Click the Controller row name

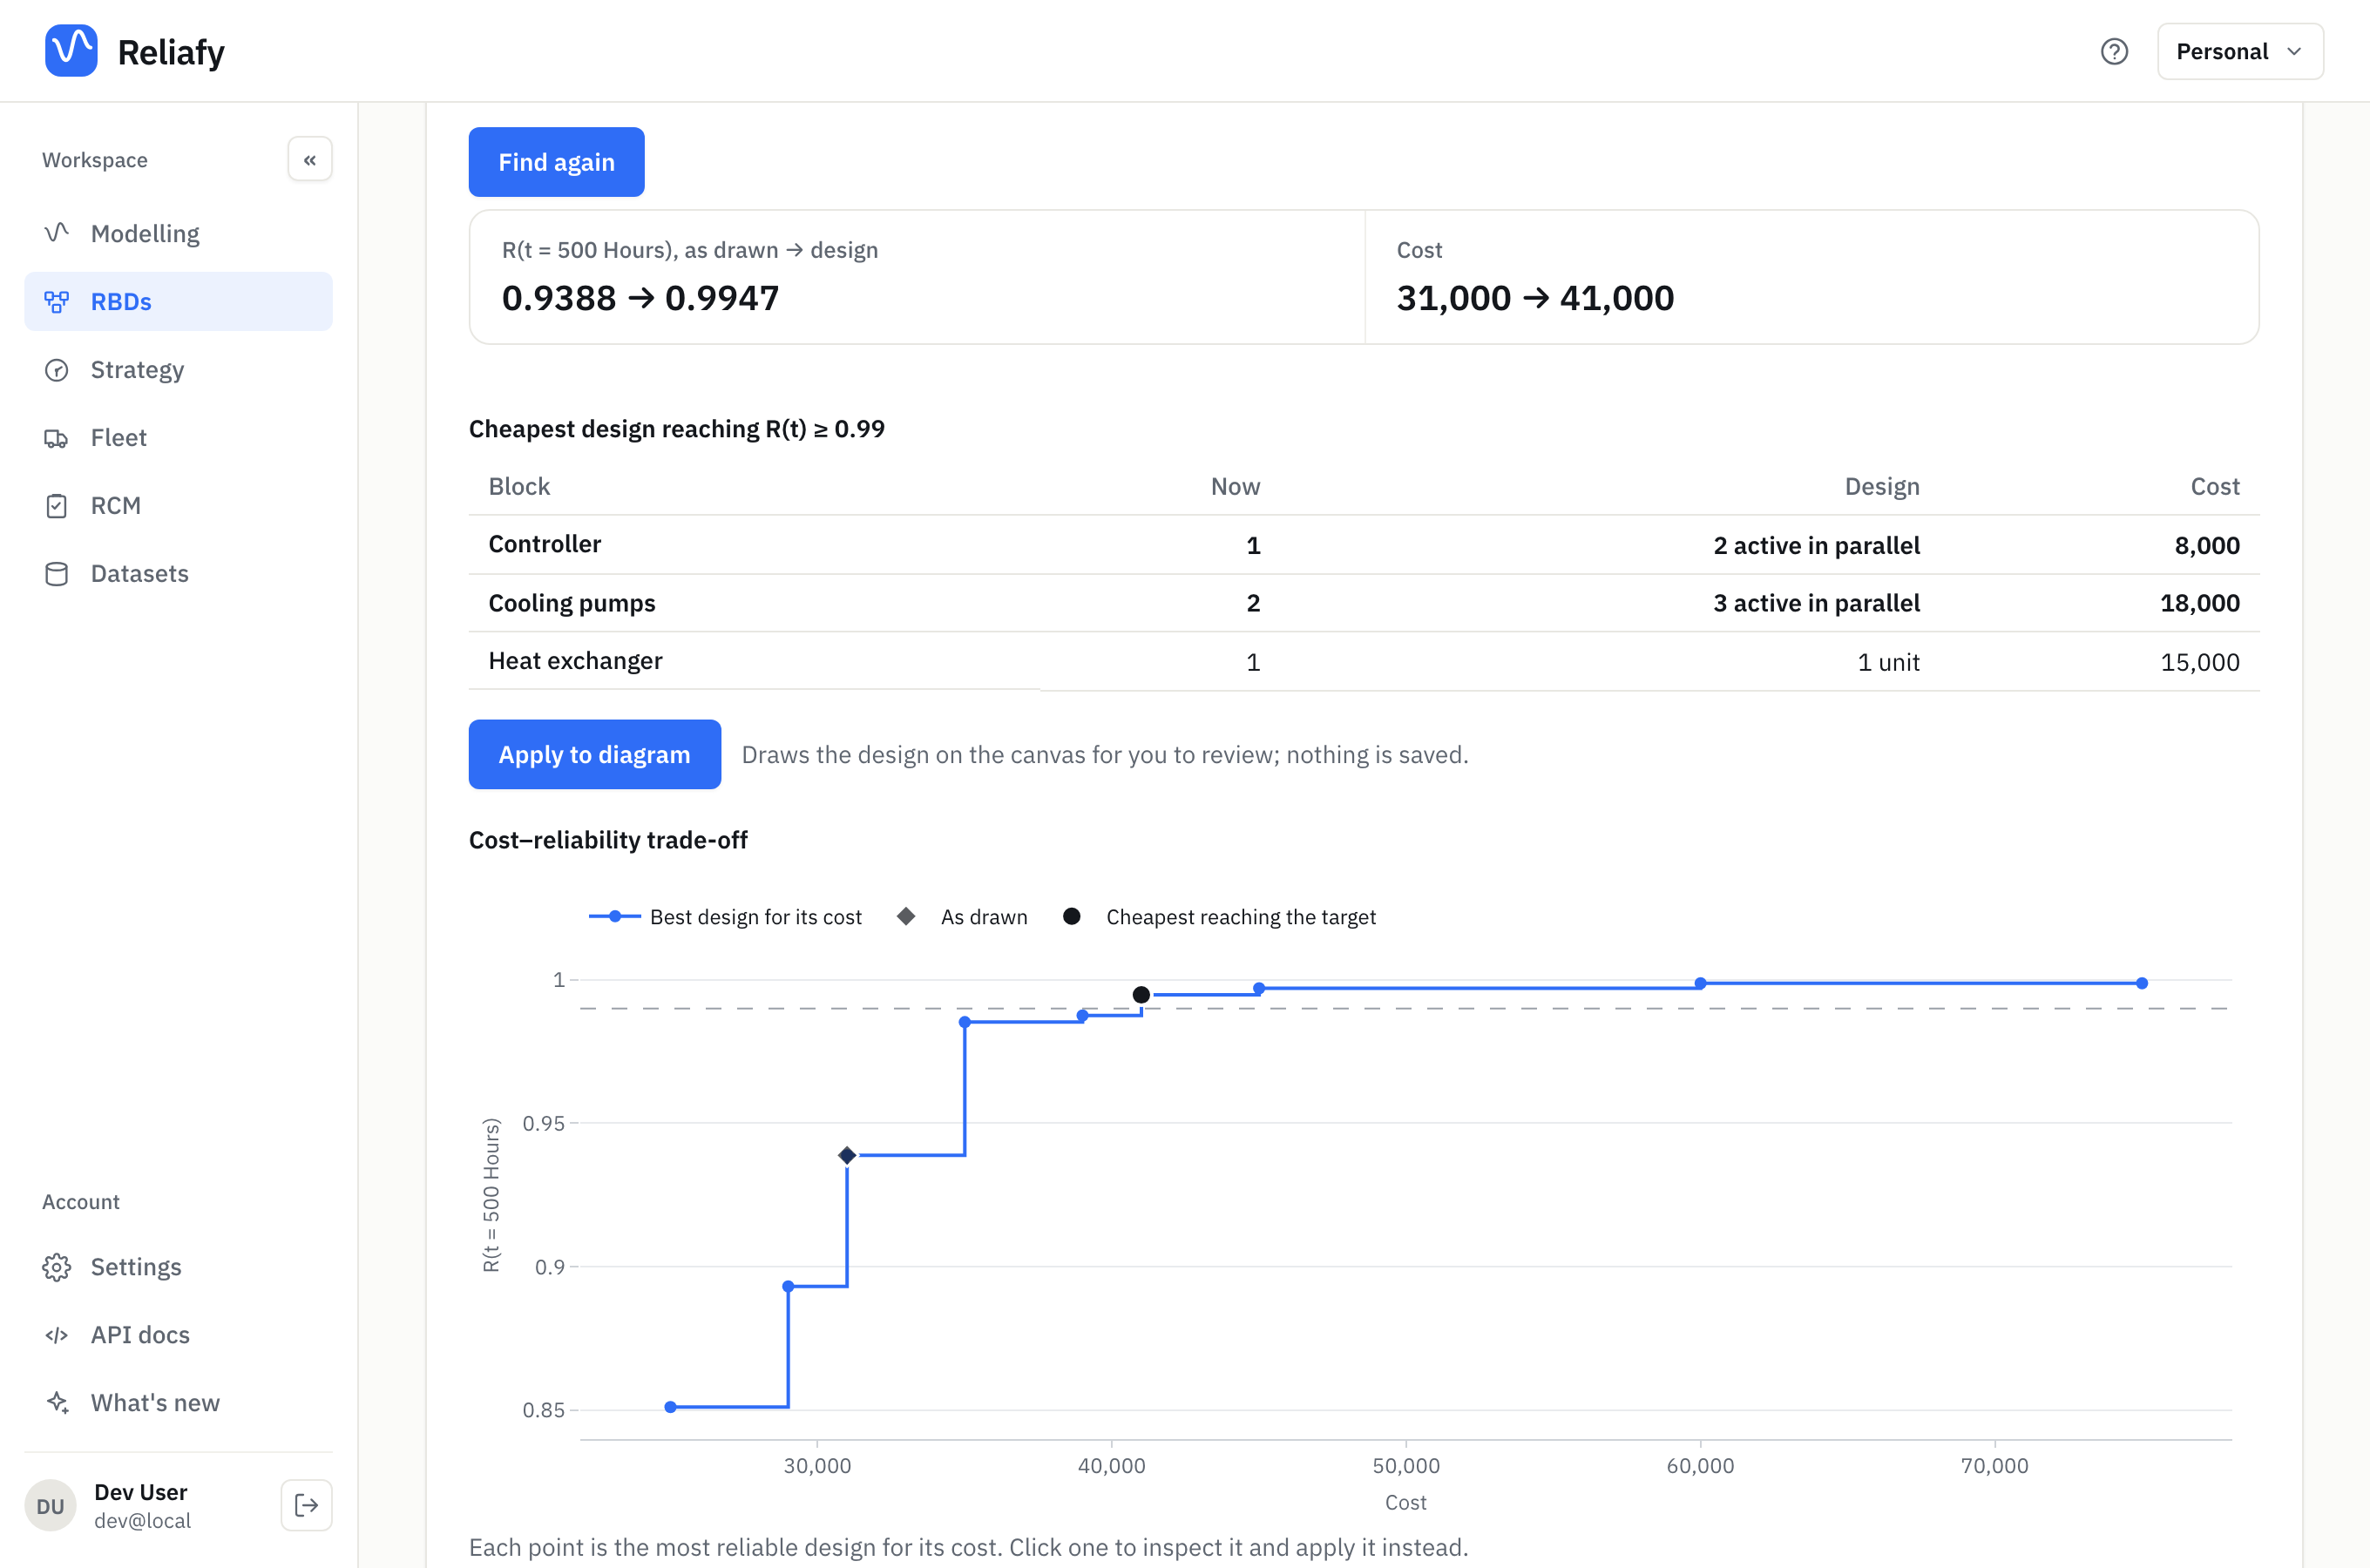pos(545,544)
